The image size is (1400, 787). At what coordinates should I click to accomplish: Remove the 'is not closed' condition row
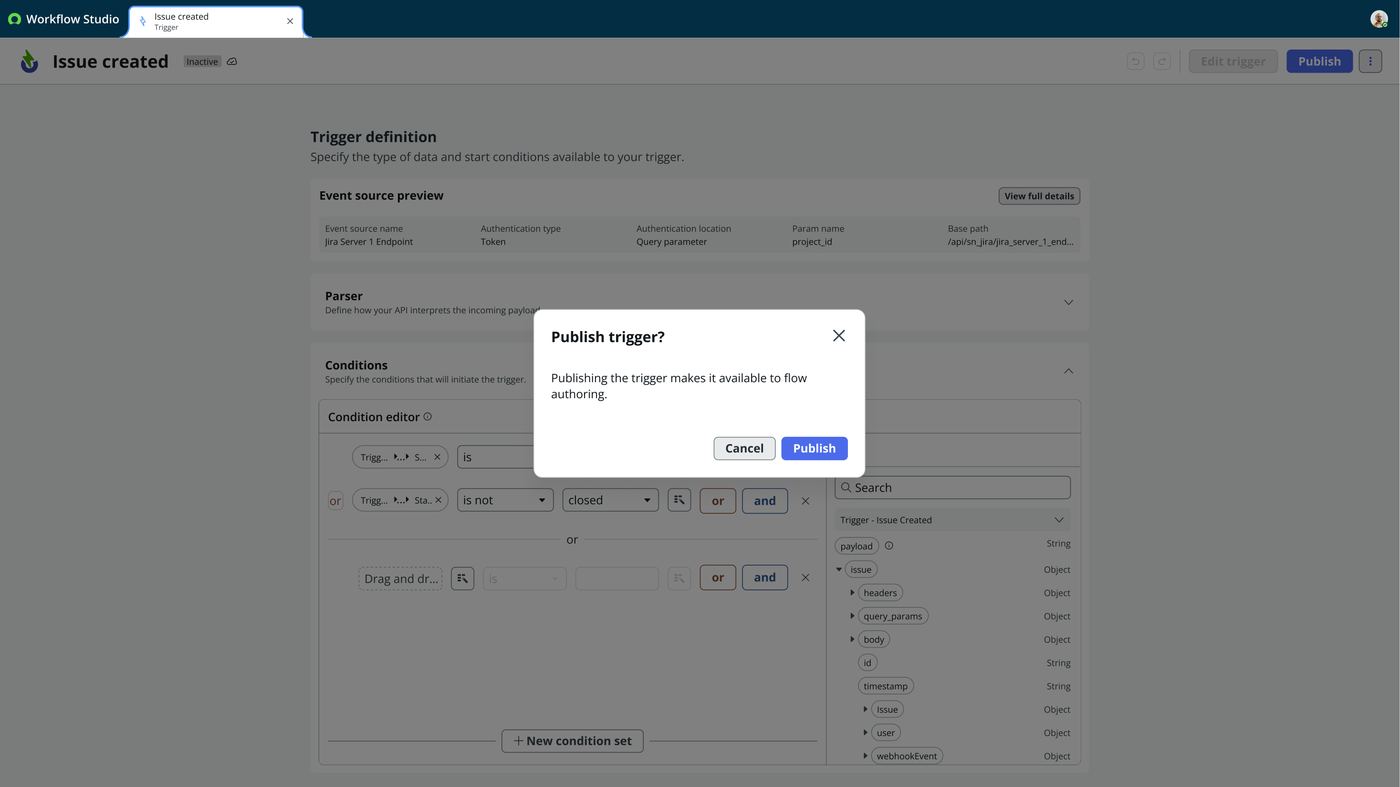(805, 501)
